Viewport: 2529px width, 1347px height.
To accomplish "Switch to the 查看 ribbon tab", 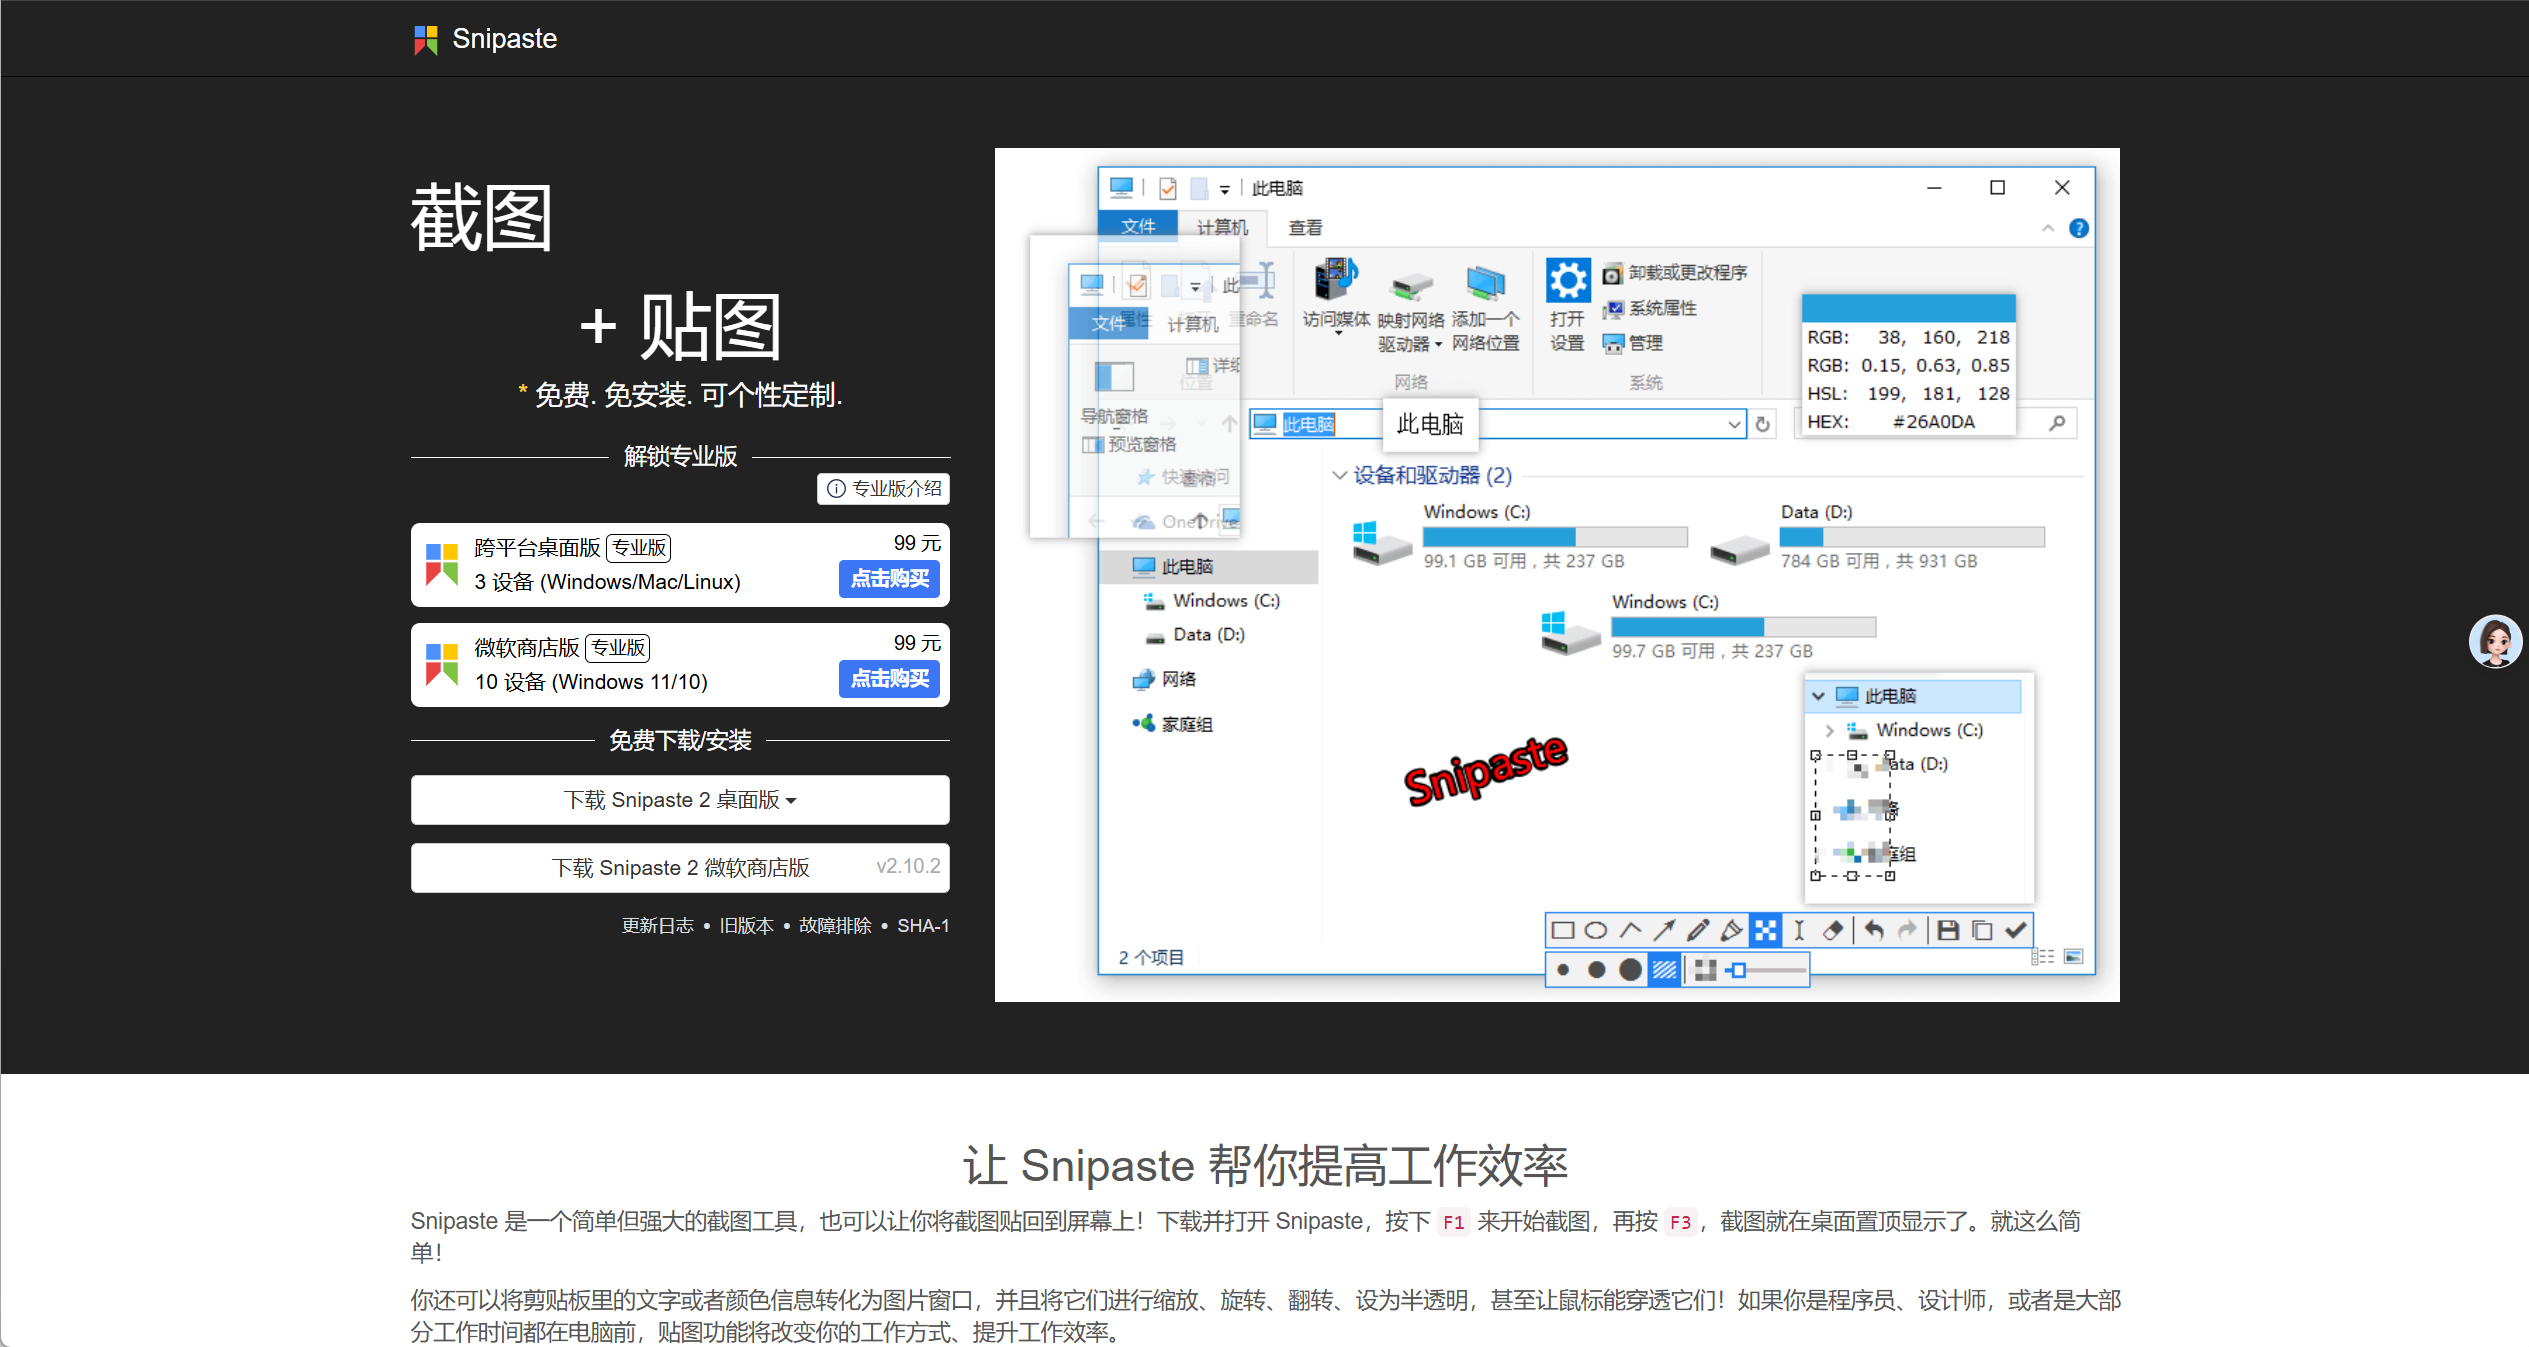I will tap(1305, 228).
